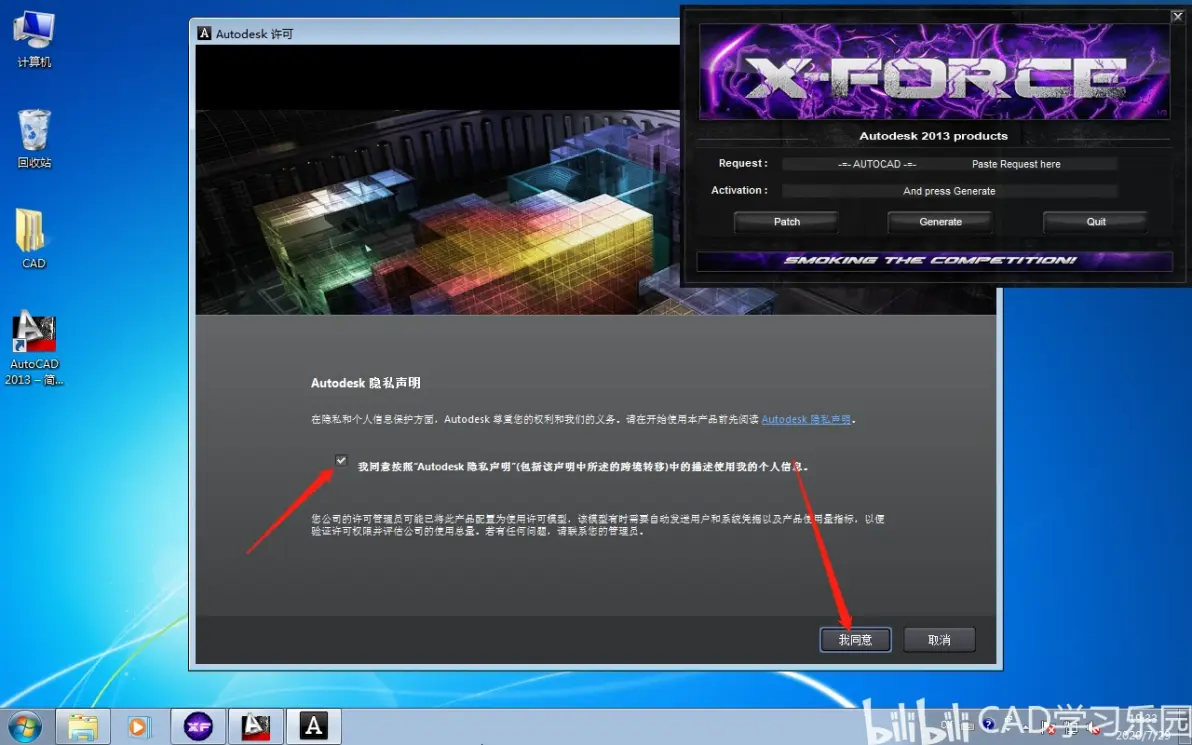This screenshot has height=745, width=1192.
Task: Click the Request field in X-Force
Action: (949, 163)
